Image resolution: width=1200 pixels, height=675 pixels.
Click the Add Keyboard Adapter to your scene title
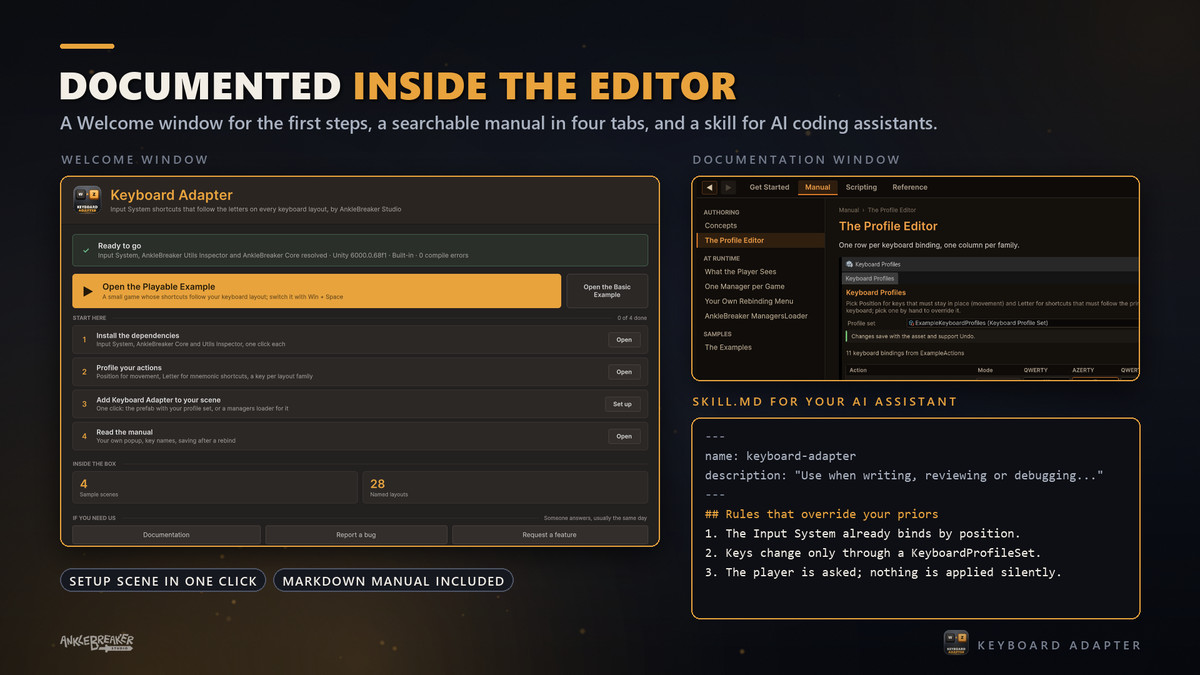point(158,400)
